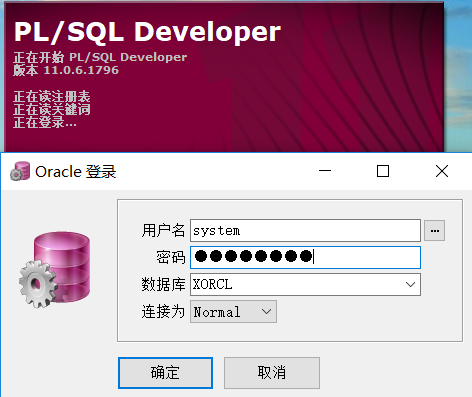472x397 pixels.
Task: Click the 连接为 label
Action: [x=163, y=312]
